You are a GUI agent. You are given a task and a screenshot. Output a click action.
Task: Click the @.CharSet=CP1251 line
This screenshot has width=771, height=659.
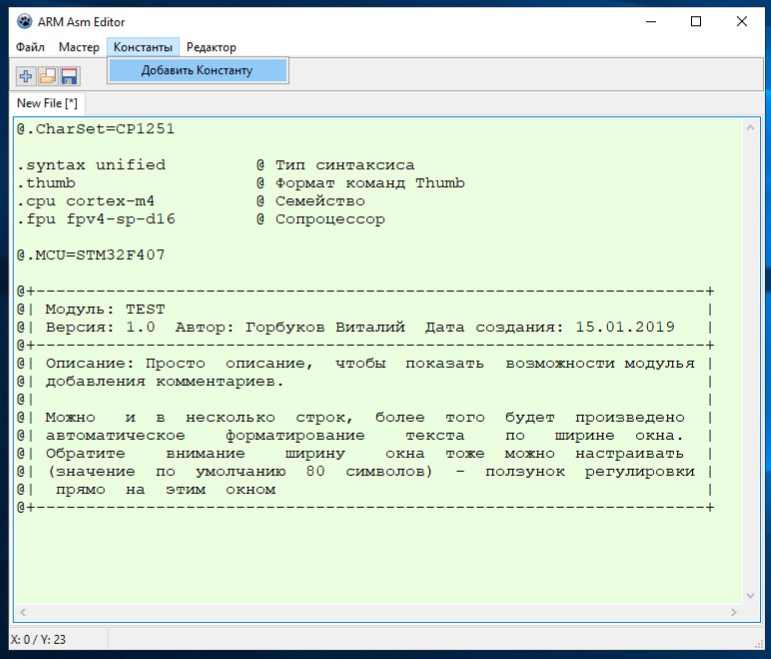[x=96, y=129]
